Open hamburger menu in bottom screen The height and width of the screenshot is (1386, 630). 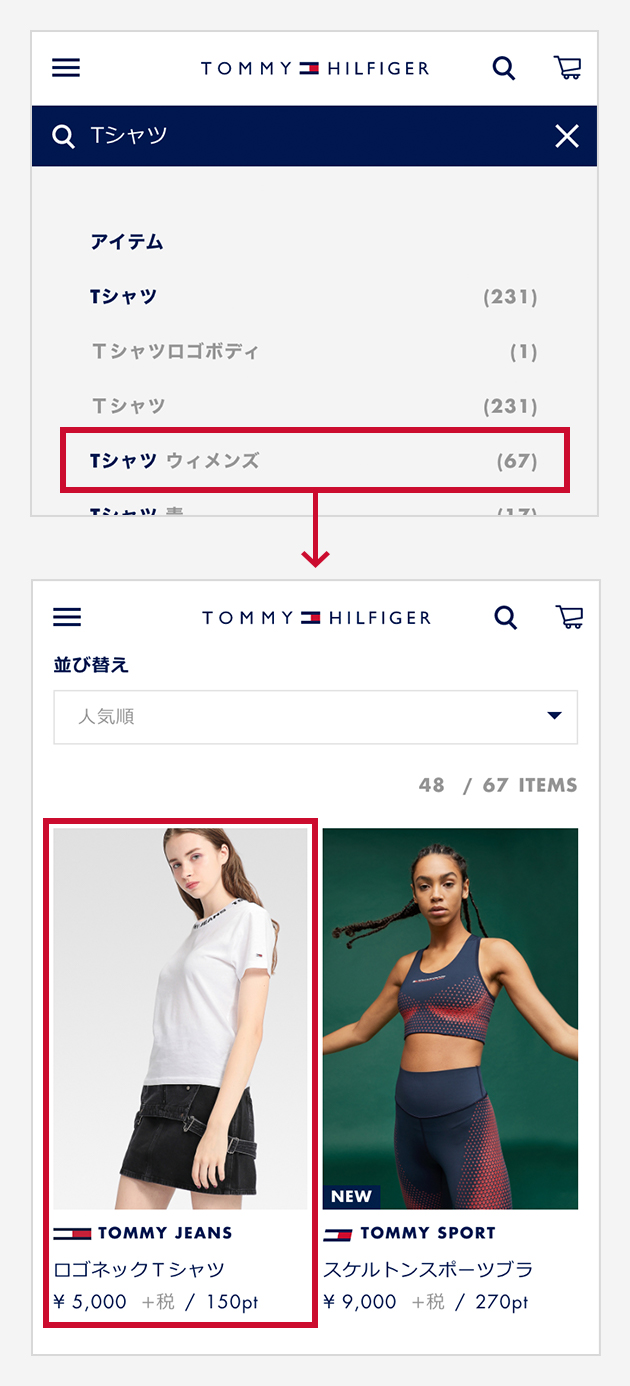point(67,617)
